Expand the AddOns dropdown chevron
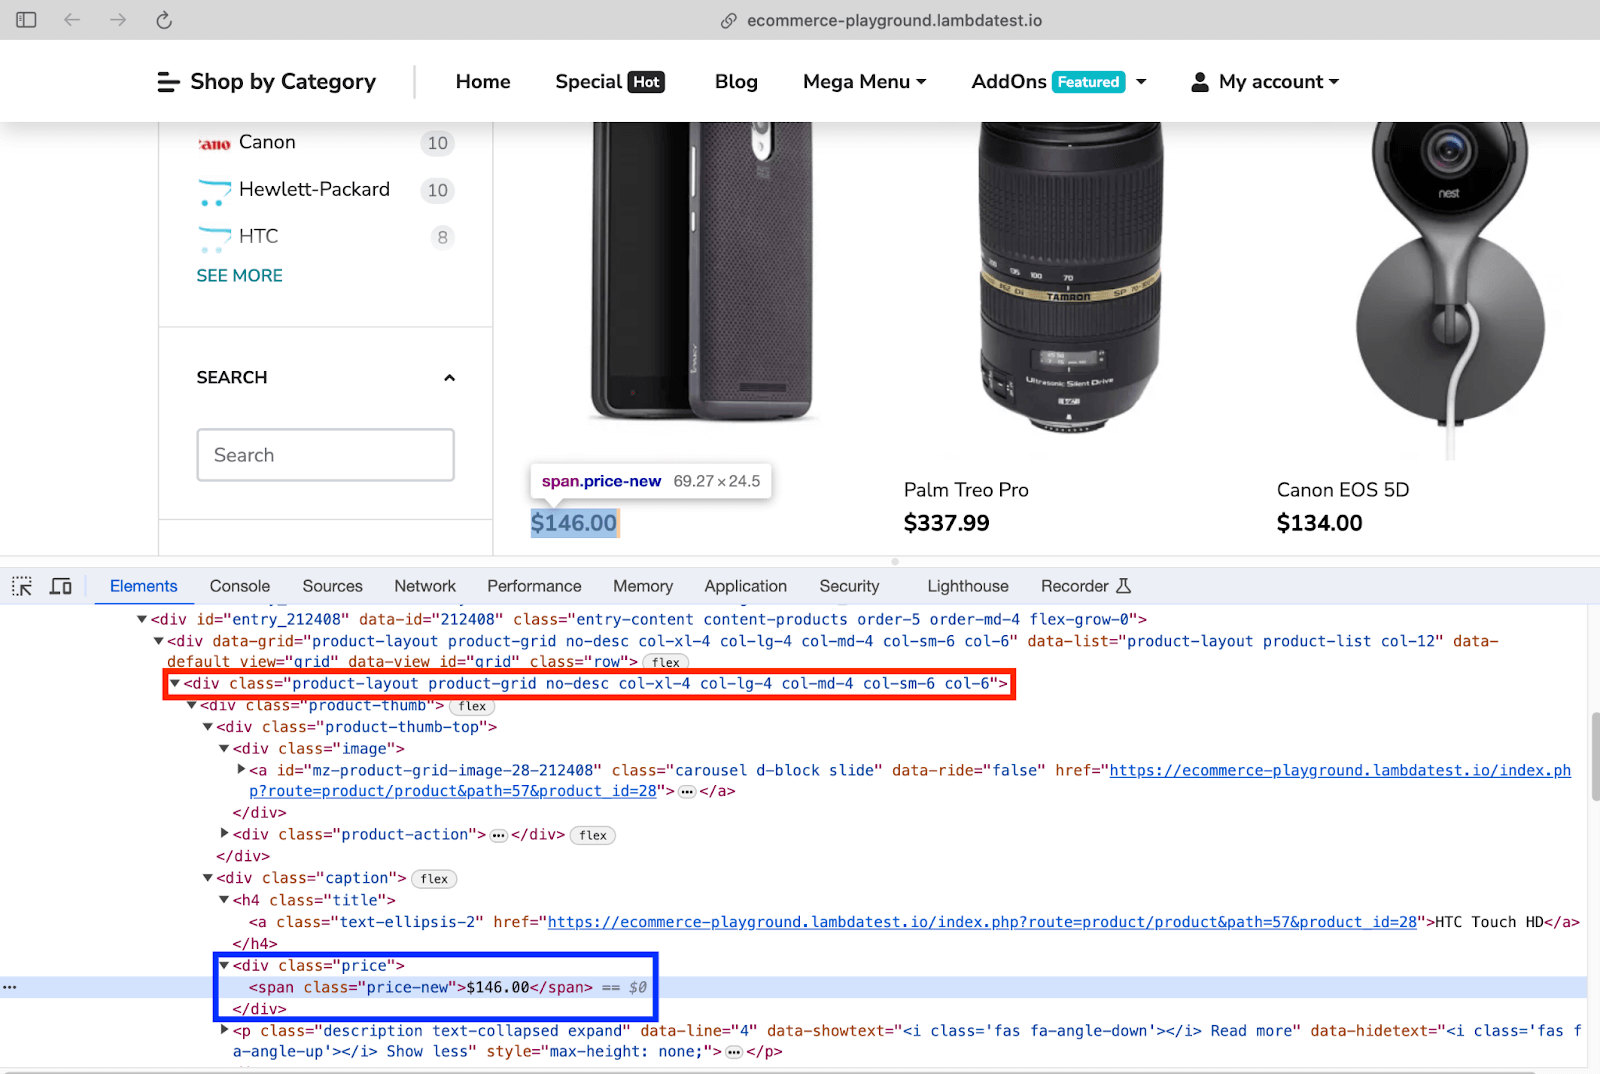This screenshot has width=1600, height=1074. click(1141, 81)
